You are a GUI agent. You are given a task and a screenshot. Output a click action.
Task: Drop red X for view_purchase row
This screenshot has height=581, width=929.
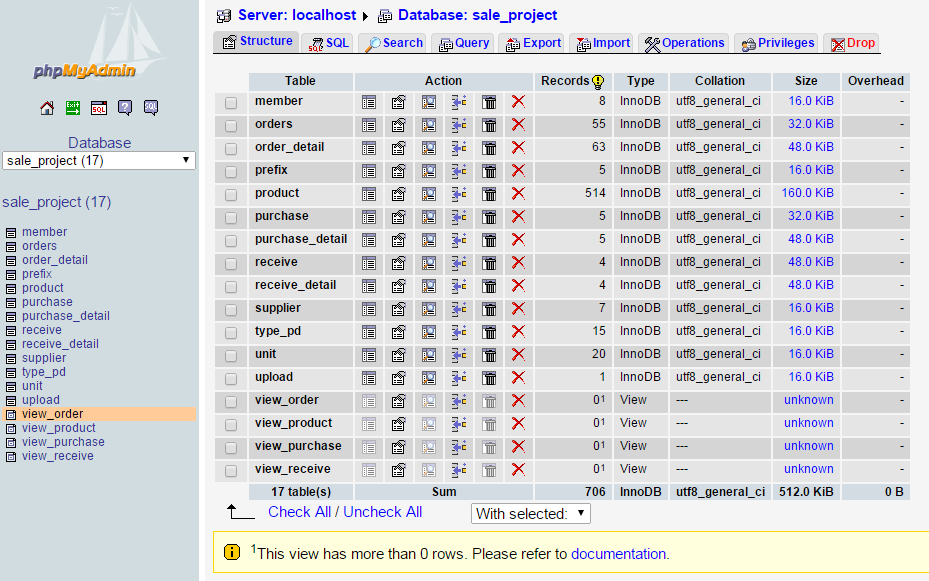tap(518, 447)
